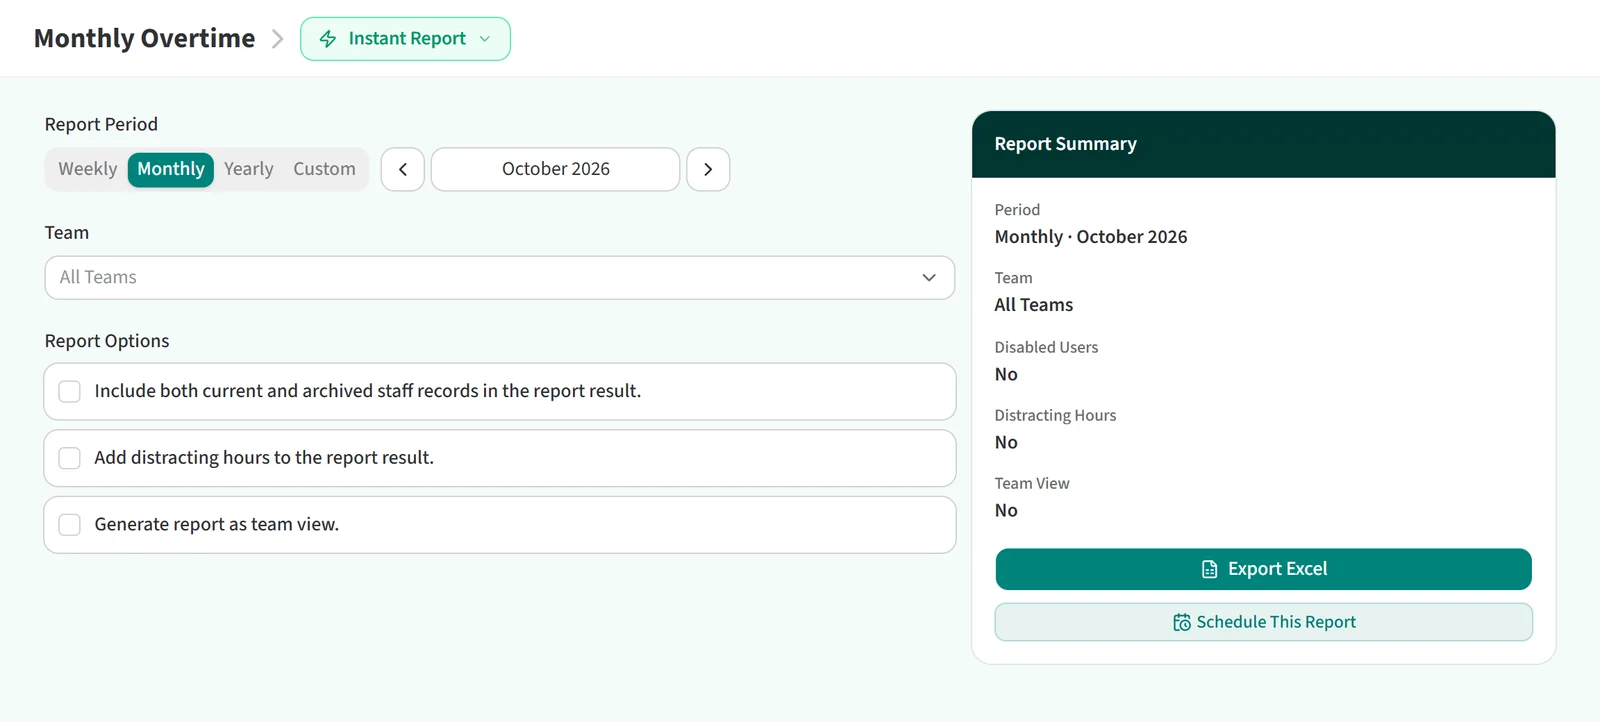Click Schedule This Report button

1263,622
